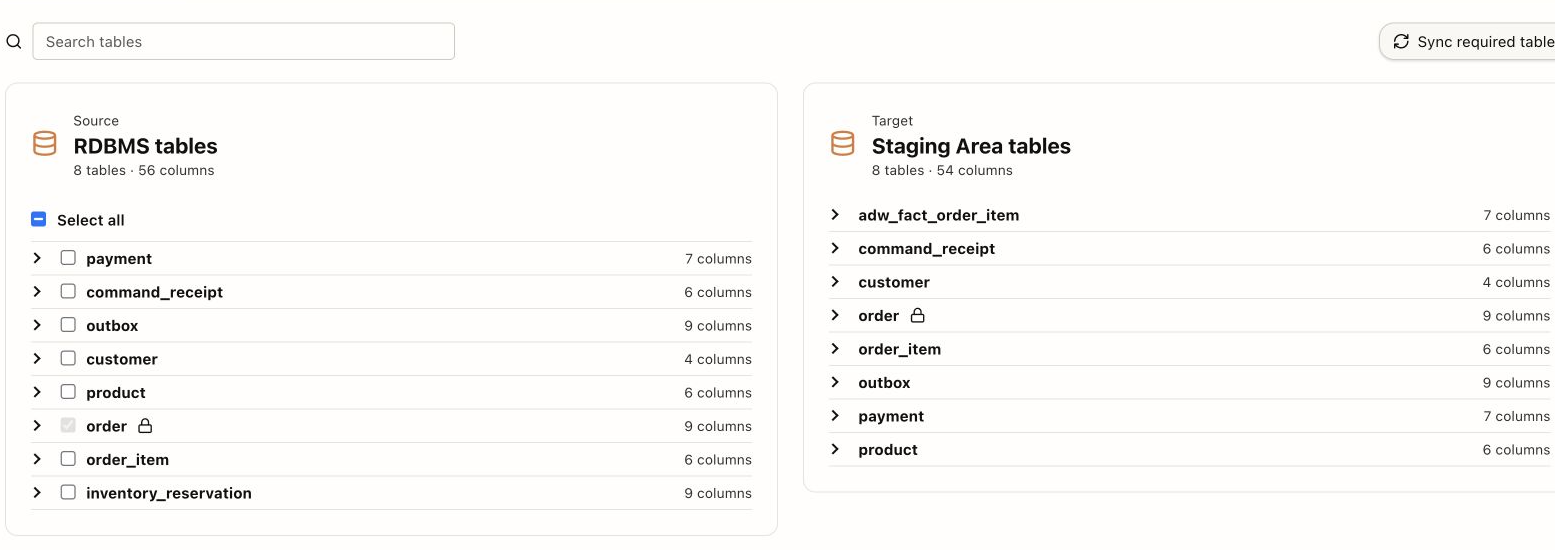Check the source product table checkbox
This screenshot has width=1555, height=550.
68,392
